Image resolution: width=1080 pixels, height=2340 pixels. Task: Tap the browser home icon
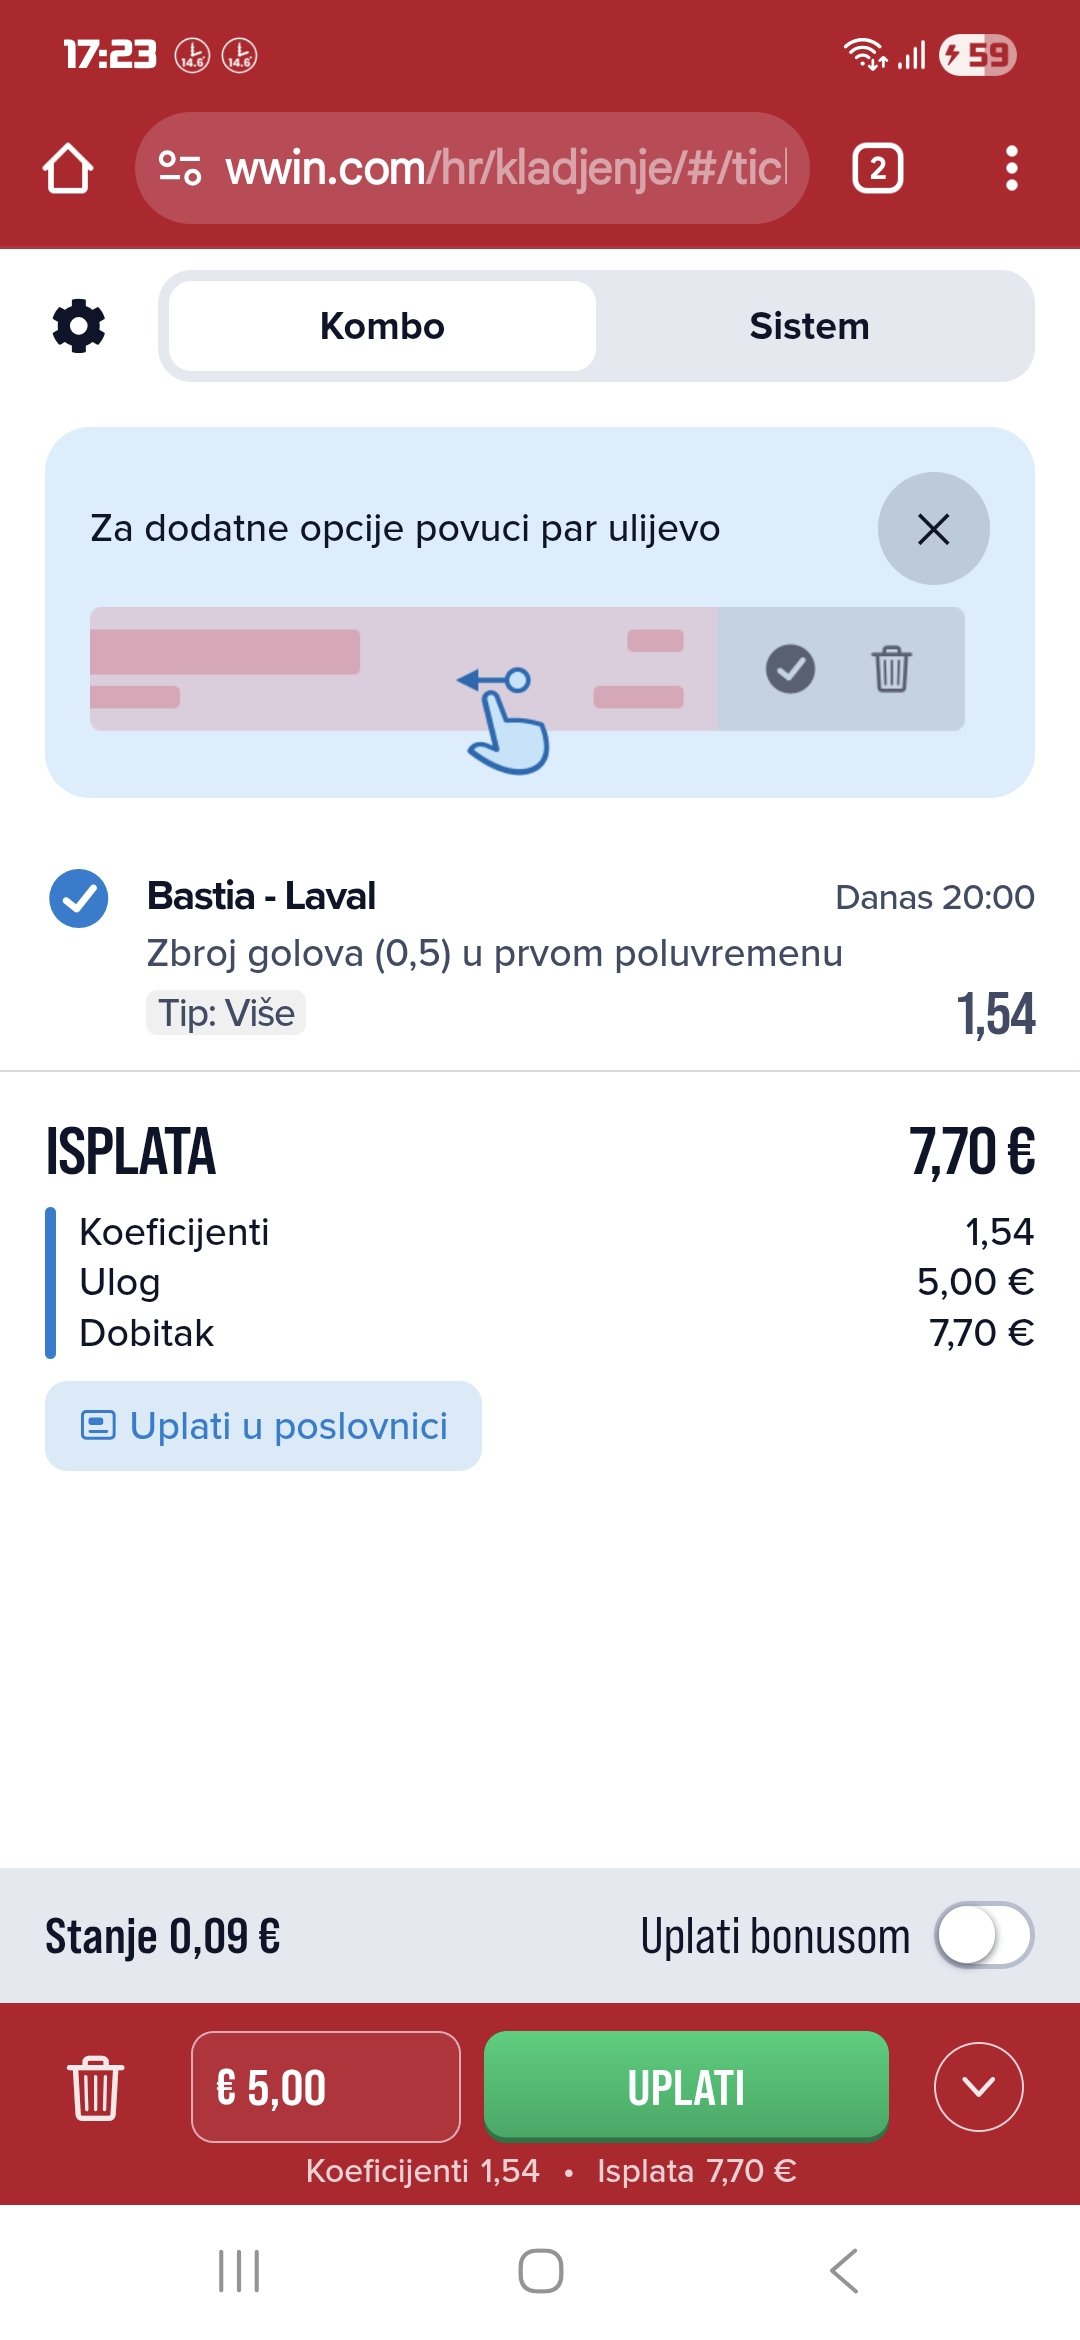click(68, 168)
